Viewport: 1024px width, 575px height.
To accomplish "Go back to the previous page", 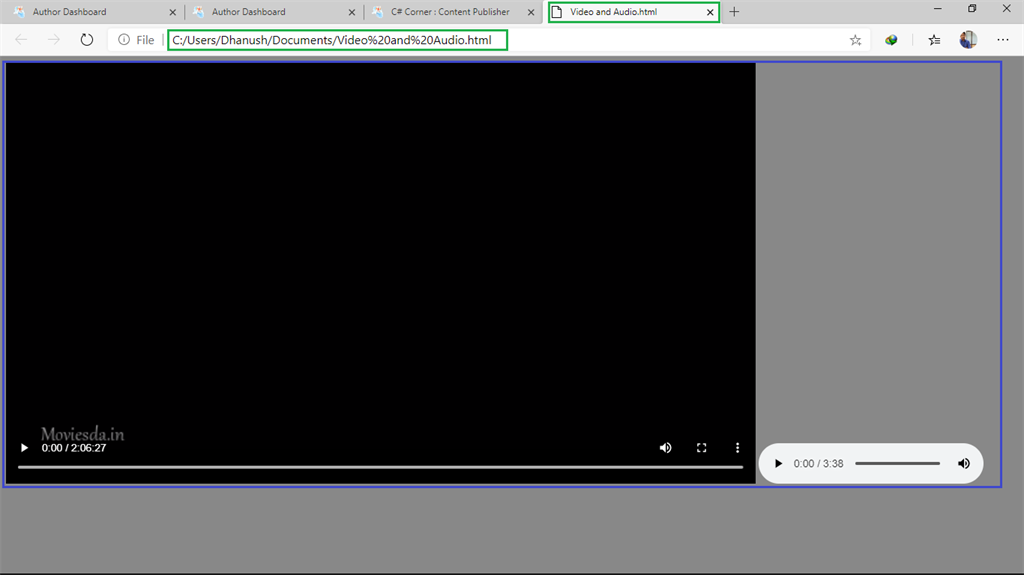I will 21,40.
